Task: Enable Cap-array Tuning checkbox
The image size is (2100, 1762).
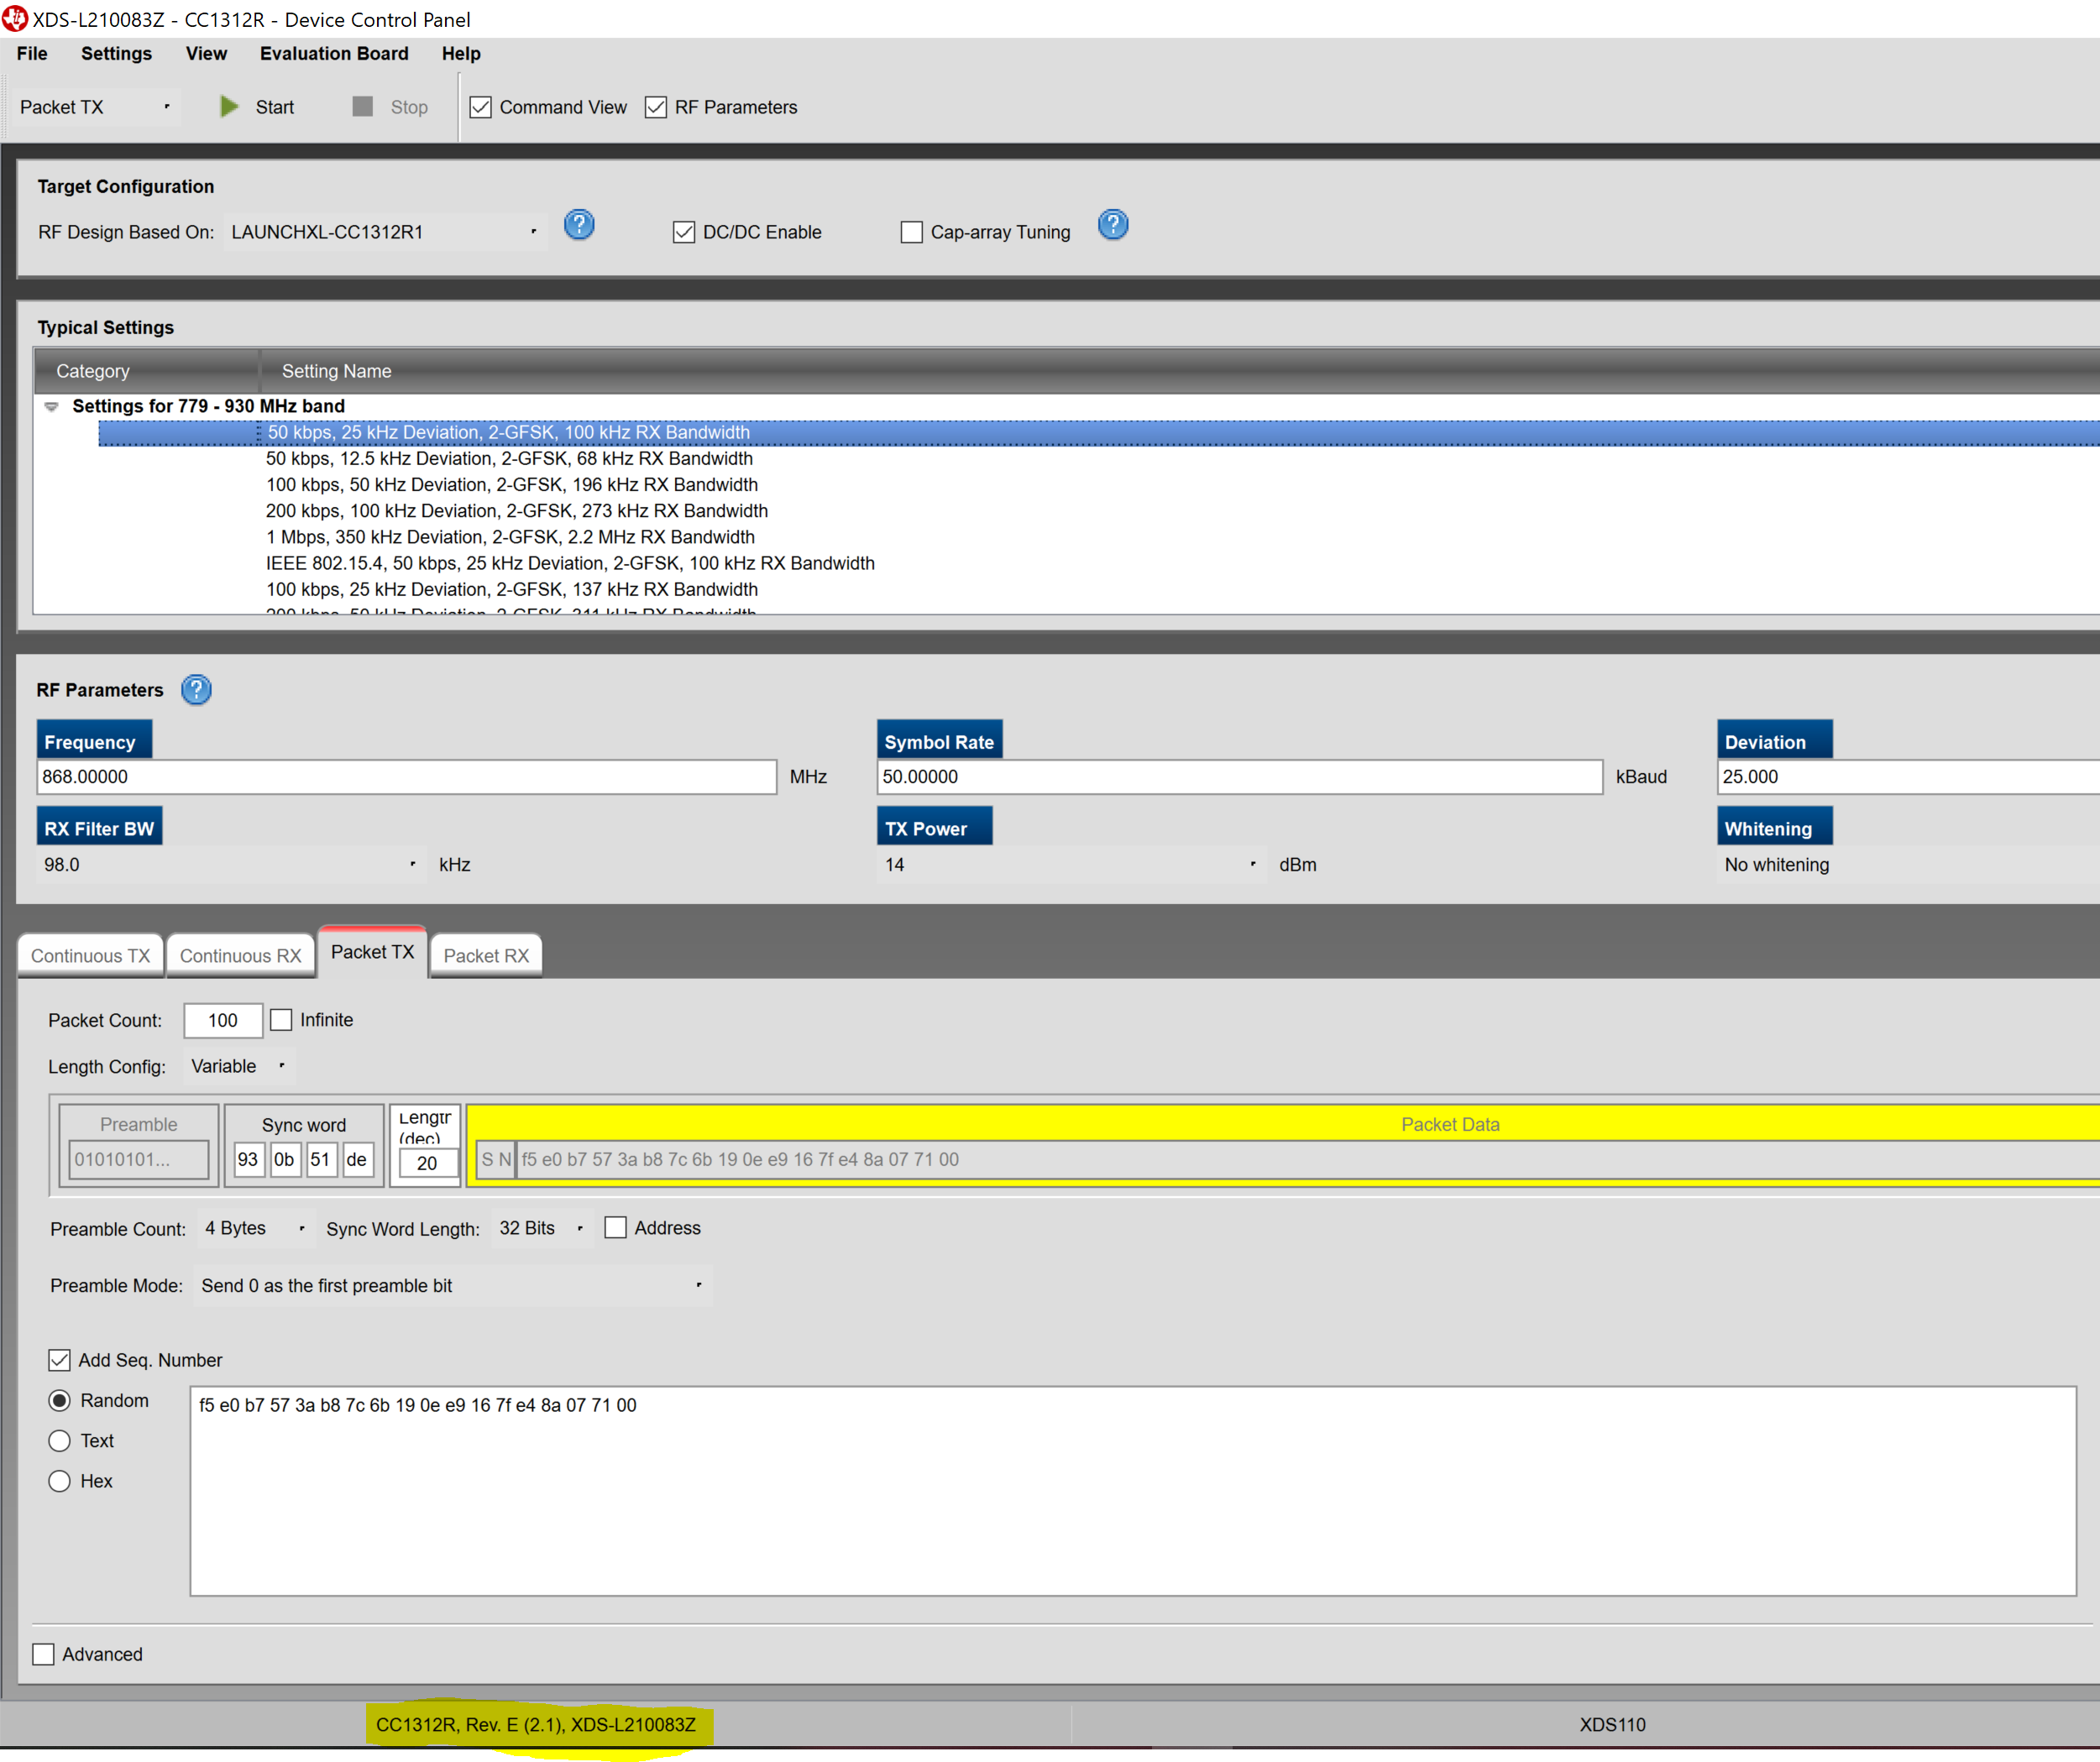Action: 911,232
